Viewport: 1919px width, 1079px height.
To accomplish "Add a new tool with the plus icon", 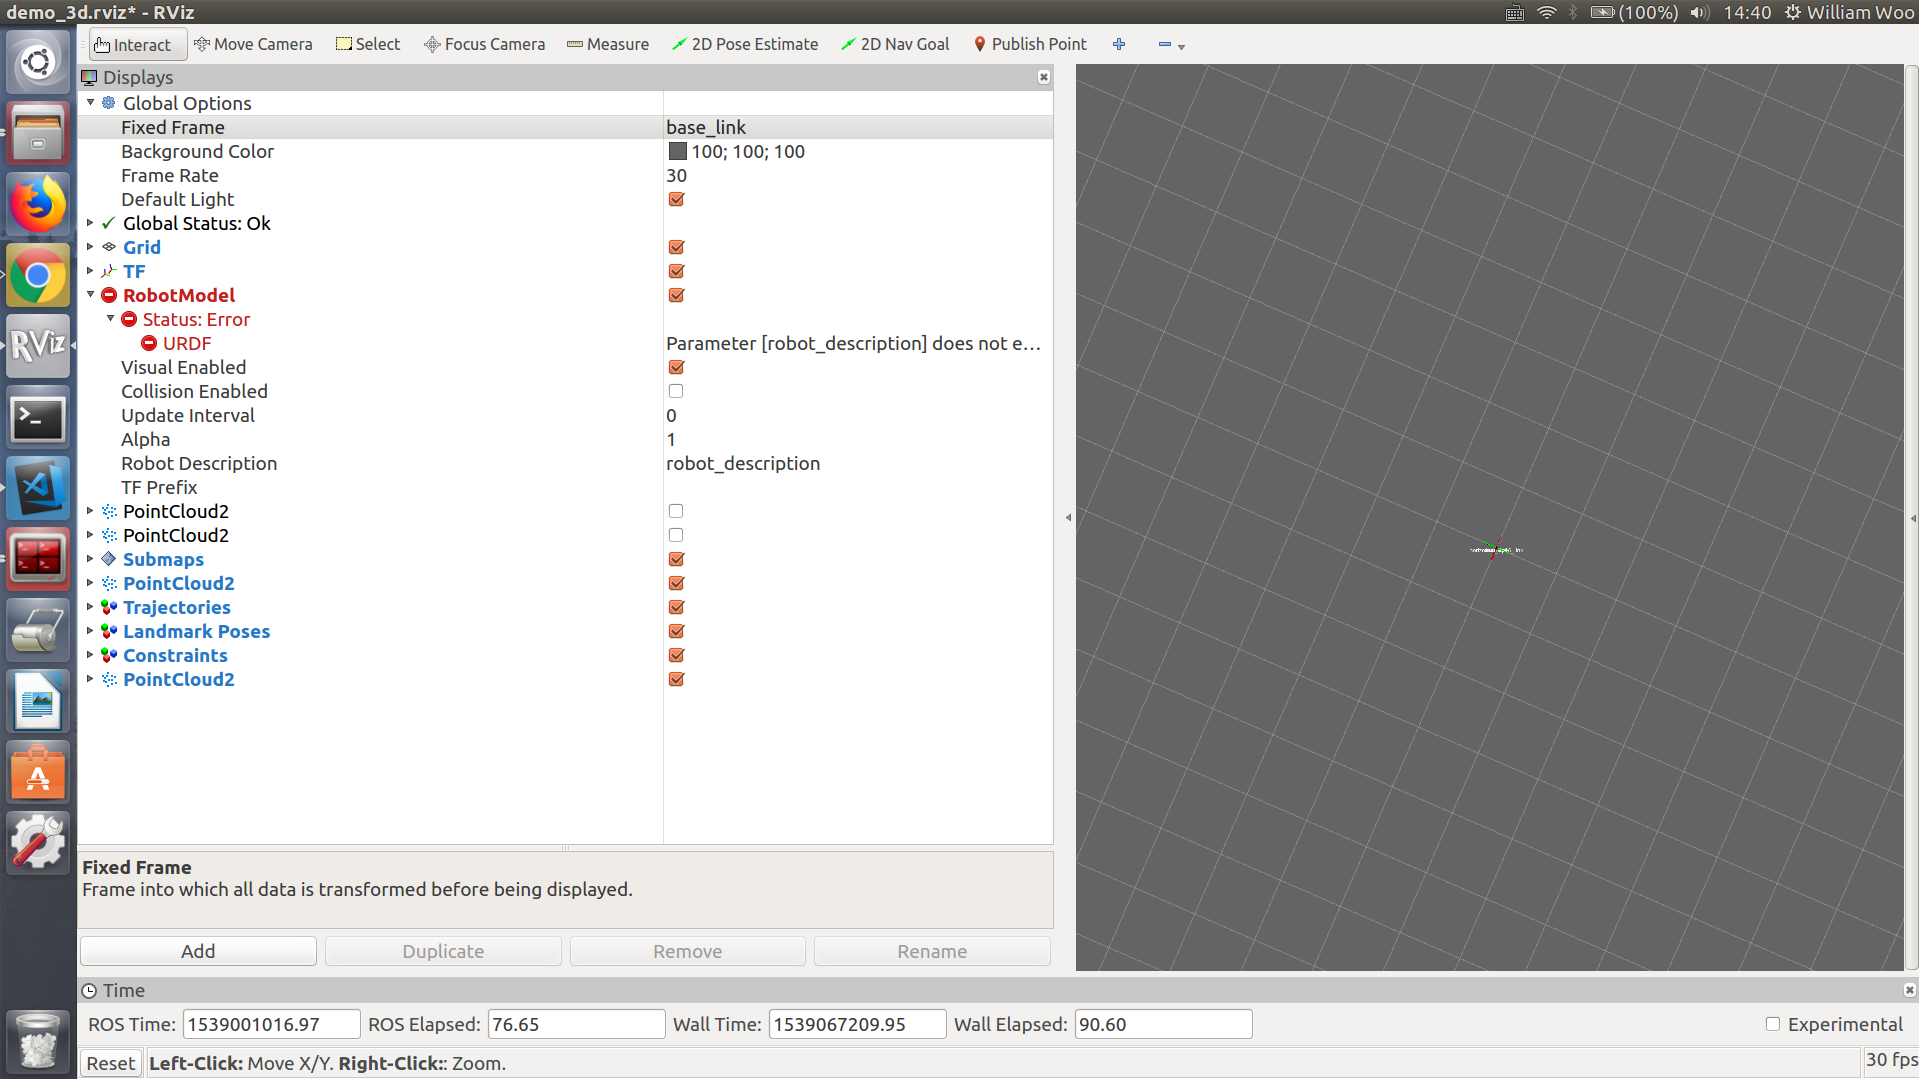I will [1119, 44].
